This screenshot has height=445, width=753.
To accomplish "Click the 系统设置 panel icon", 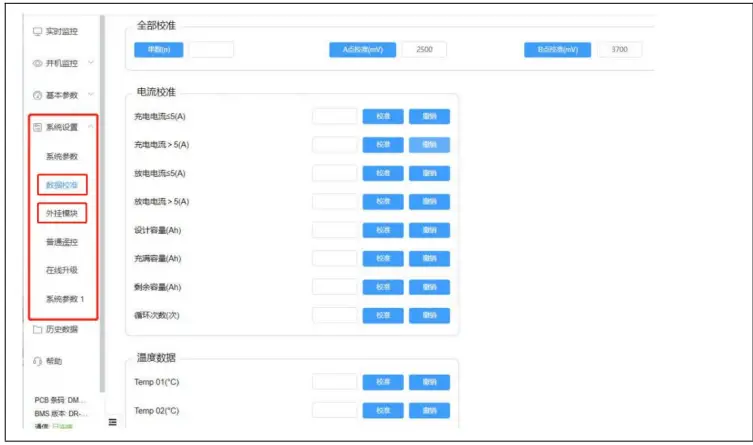I will tap(37, 127).
